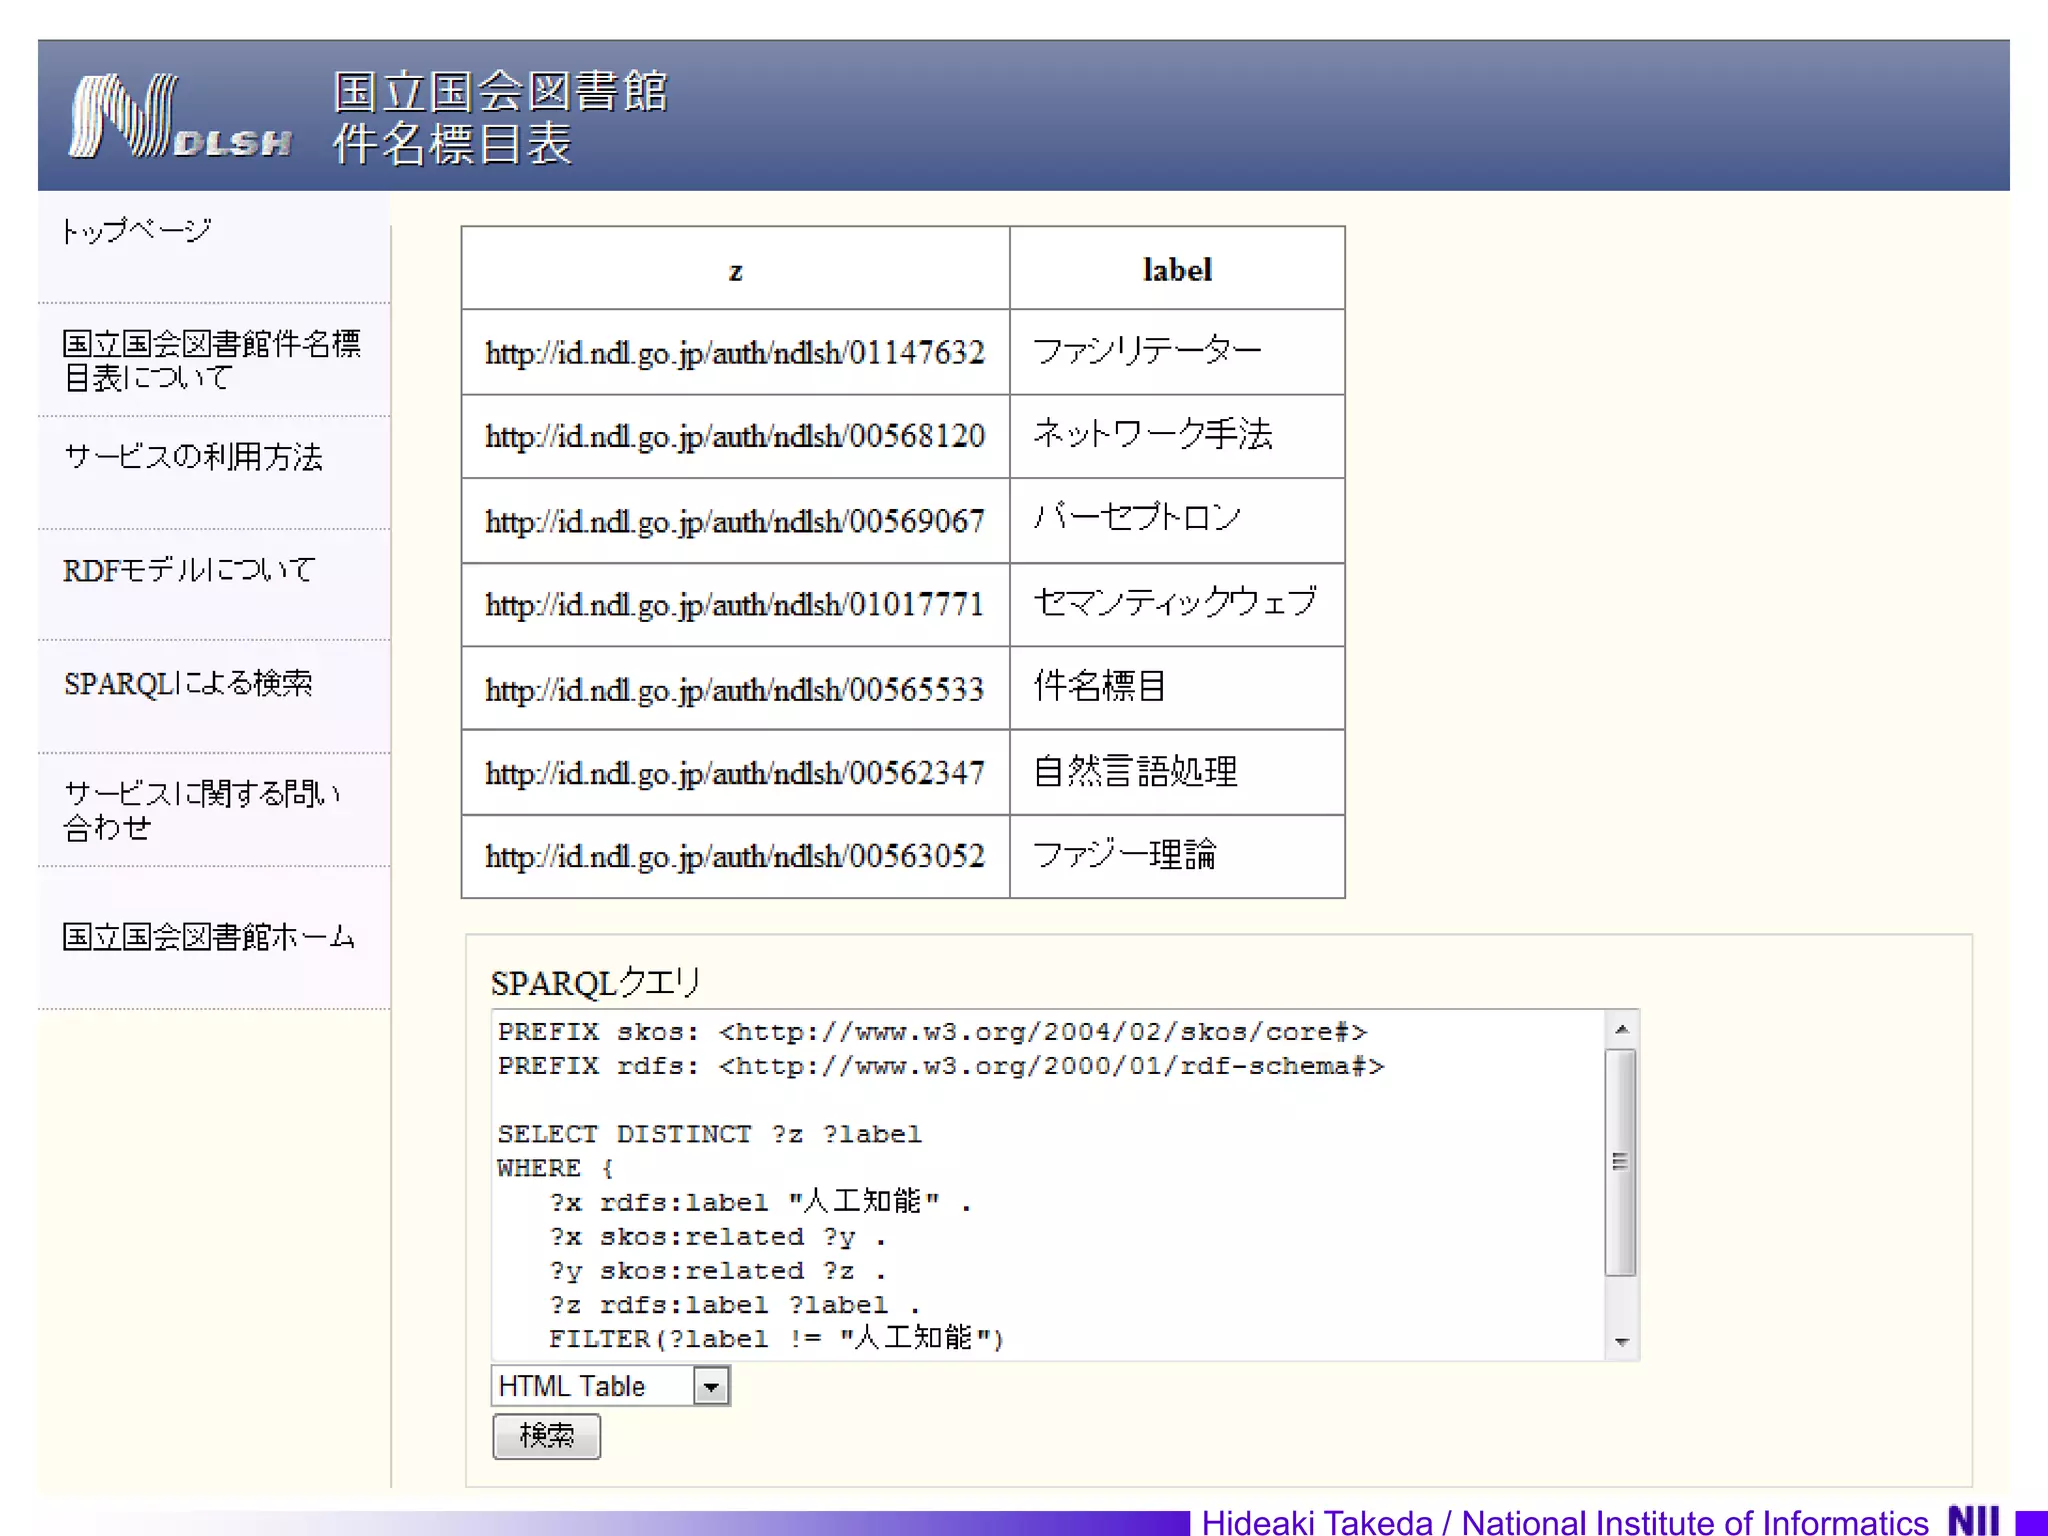Click the ndlsh/00562347 result link
Image resolution: width=2048 pixels, height=1536 pixels.
pos(735,773)
